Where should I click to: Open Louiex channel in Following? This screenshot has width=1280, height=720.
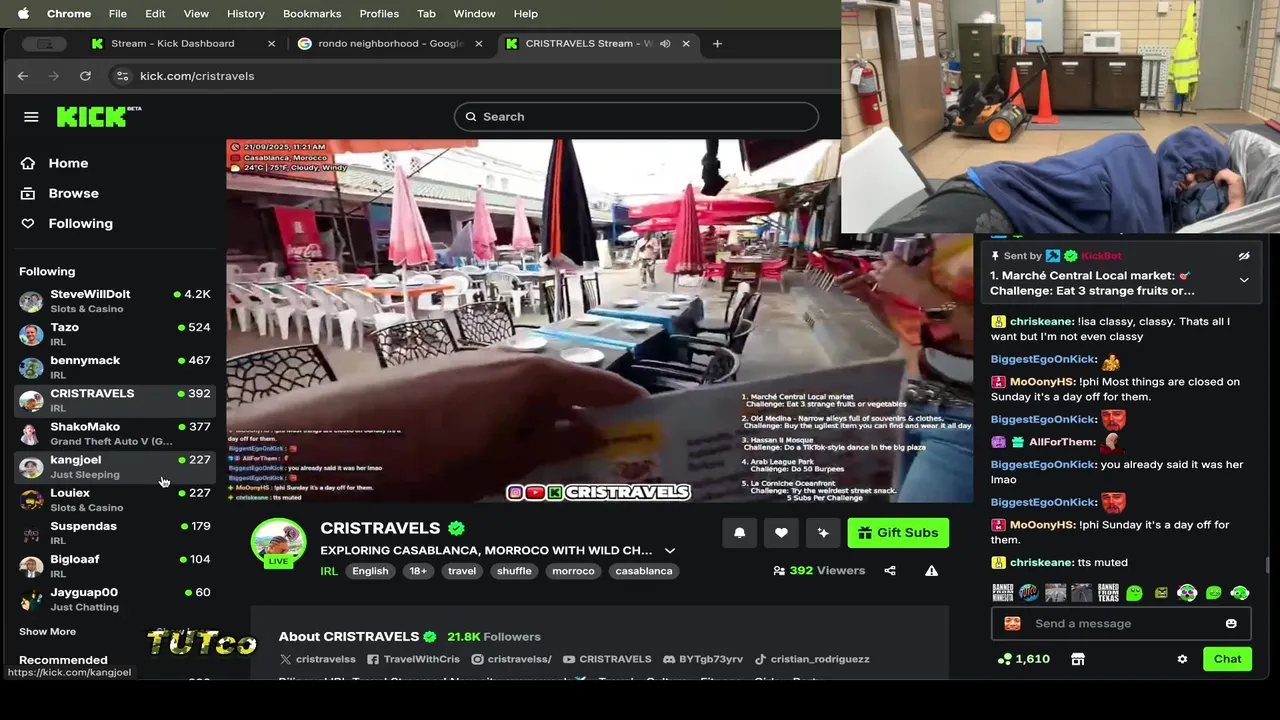[115, 500]
